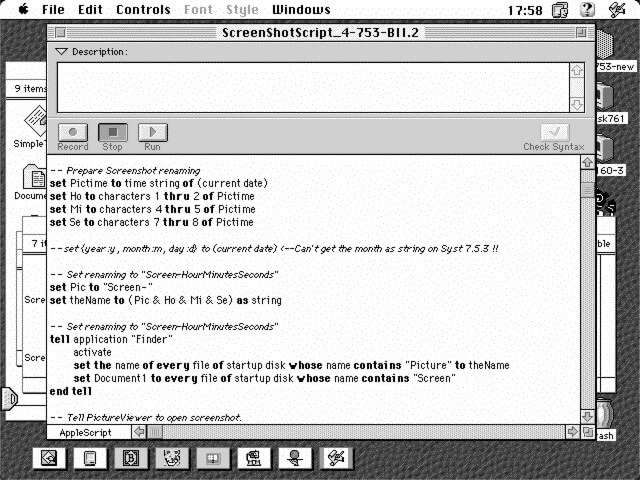
Task: Click the second icon in the bottom launcher strip
Action: tap(89, 458)
